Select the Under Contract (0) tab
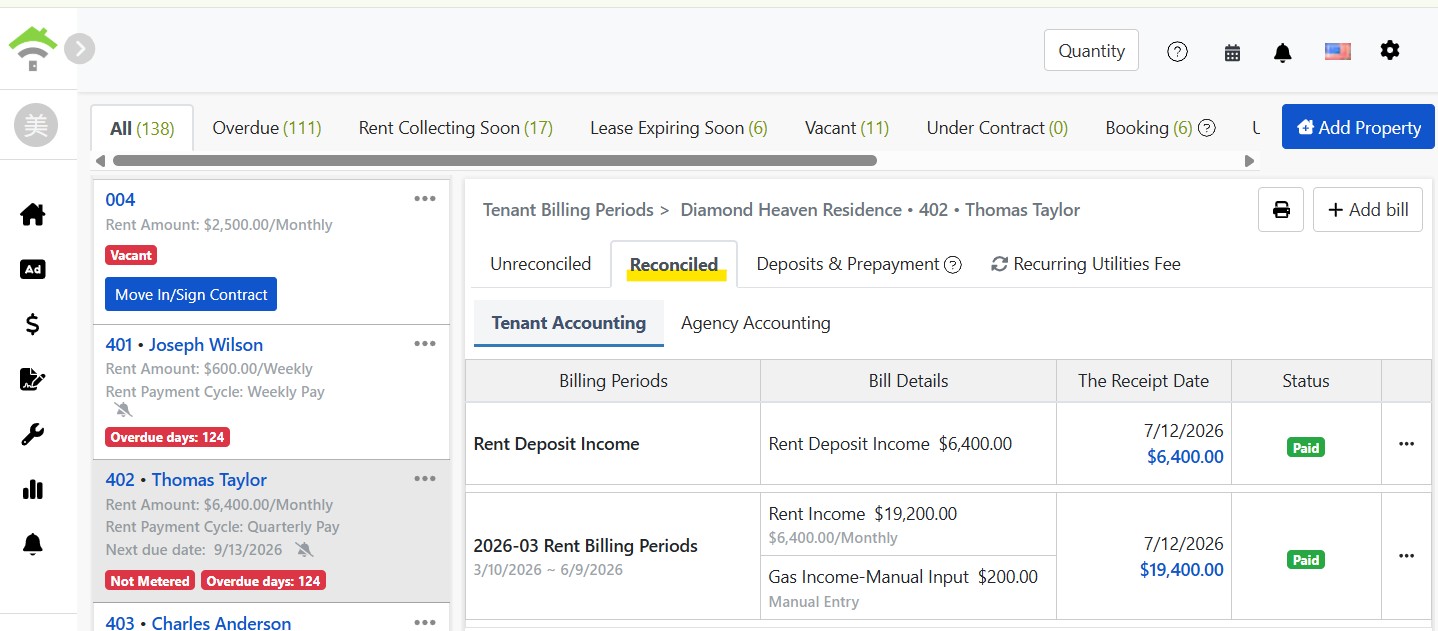The width and height of the screenshot is (1438, 631). tap(997, 128)
